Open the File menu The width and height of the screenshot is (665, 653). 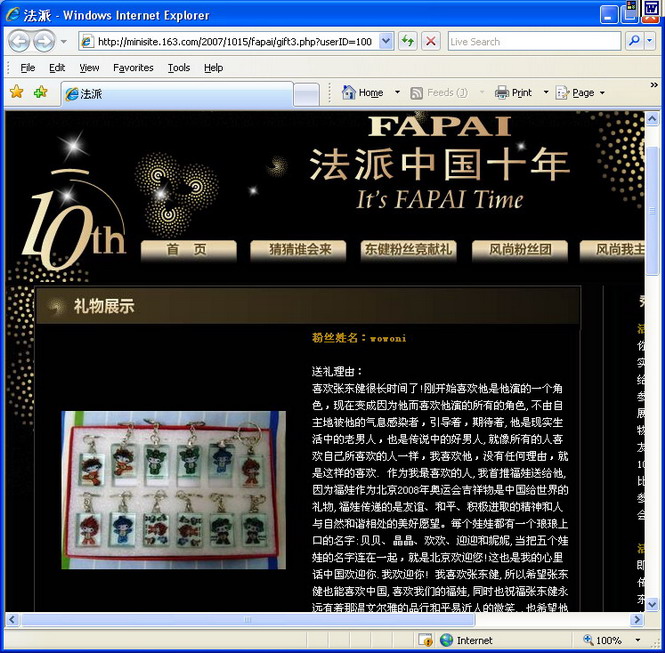coord(28,68)
